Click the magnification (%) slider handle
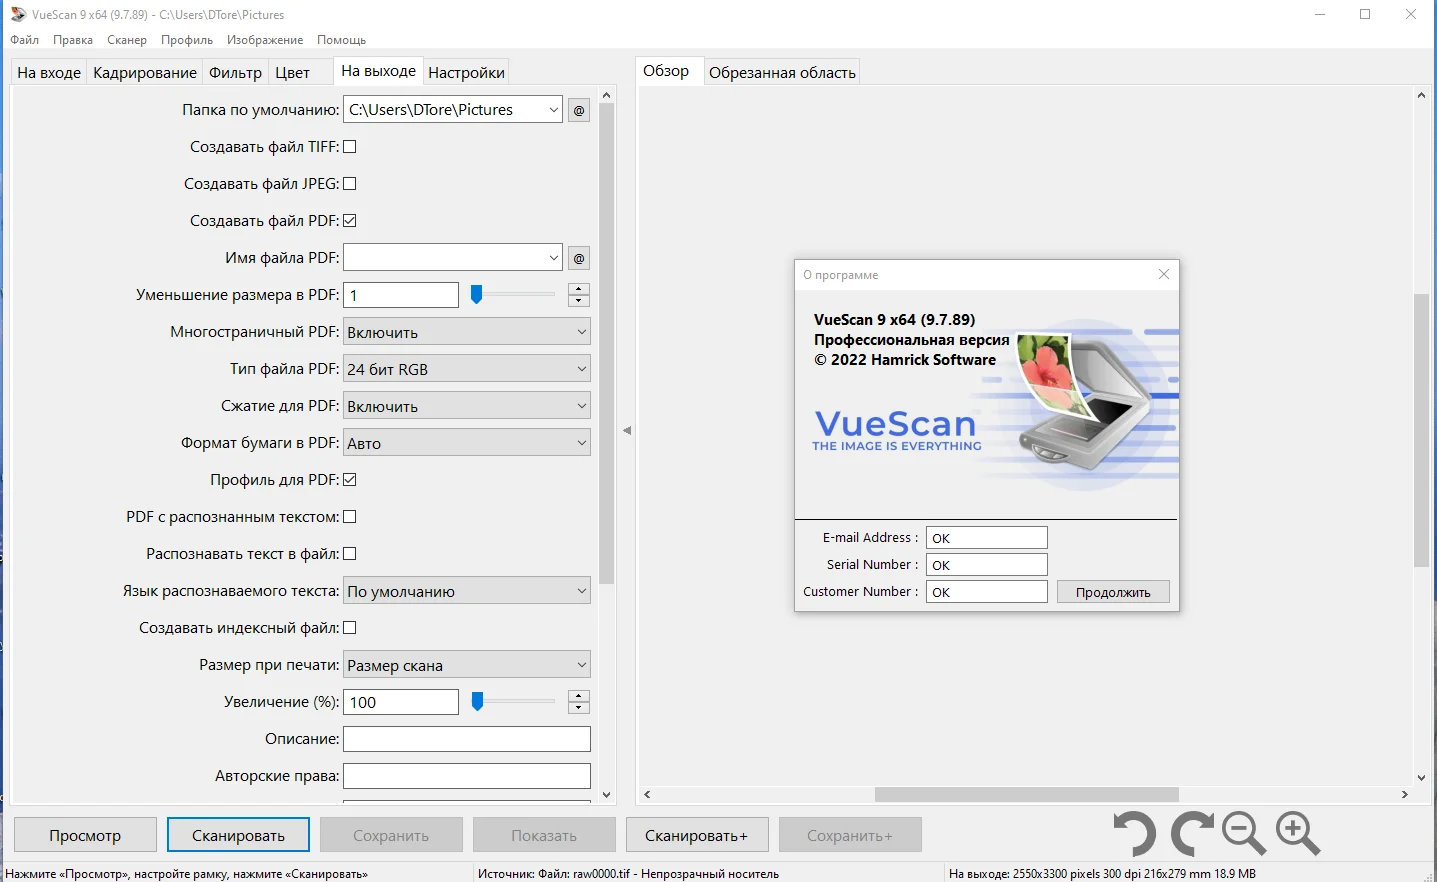1437x882 pixels. pos(477,702)
